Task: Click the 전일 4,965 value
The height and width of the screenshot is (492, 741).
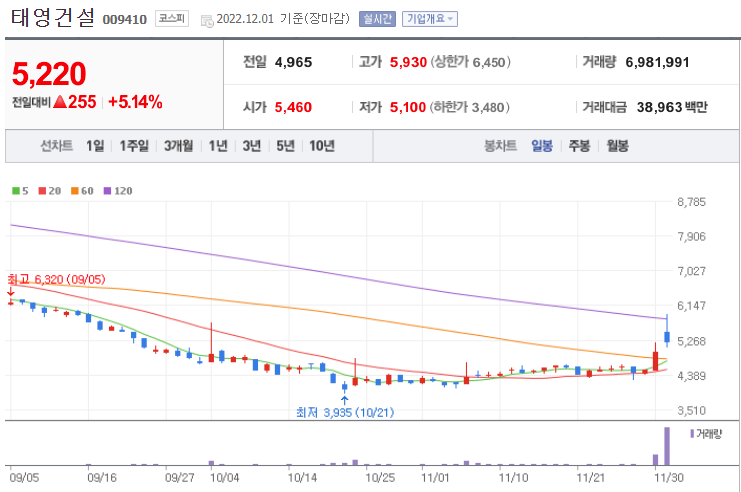Action: (x=293, y=62)
